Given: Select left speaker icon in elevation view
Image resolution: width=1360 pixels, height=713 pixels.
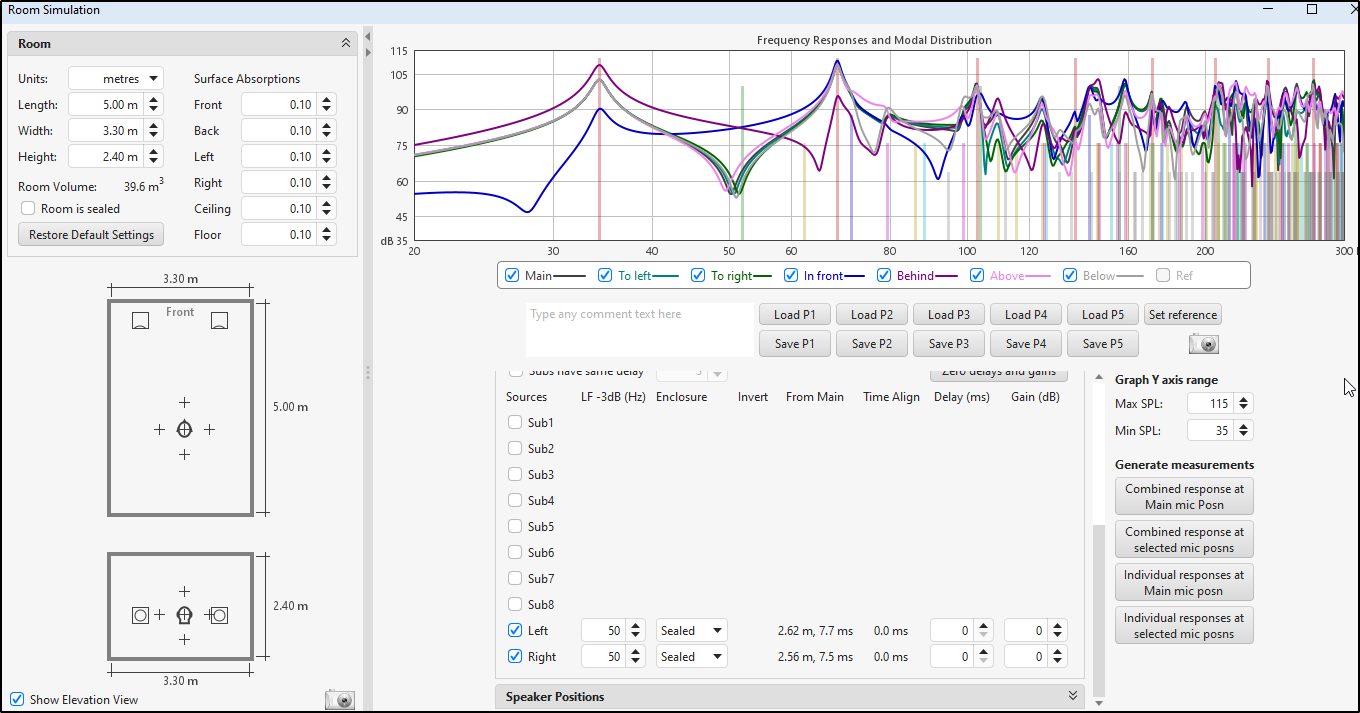Looking at the screenshot, I should coord(141,615).
